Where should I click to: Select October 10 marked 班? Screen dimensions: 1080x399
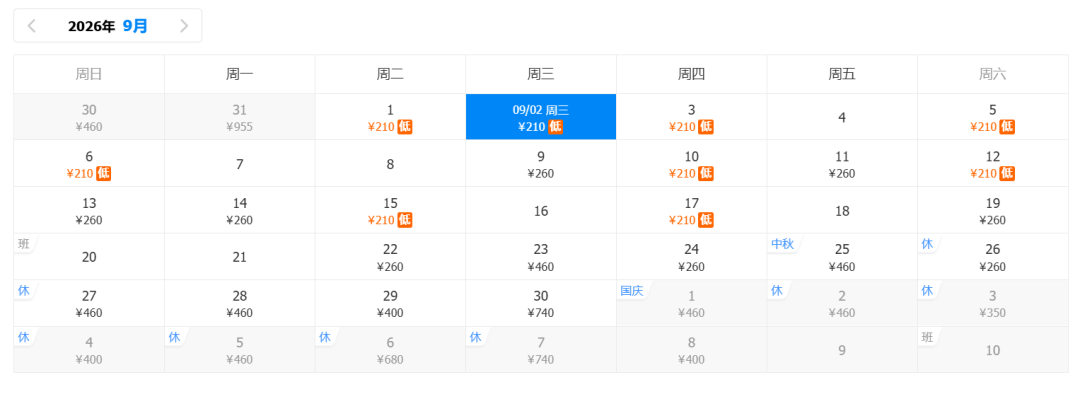click(x=993, y=350)
